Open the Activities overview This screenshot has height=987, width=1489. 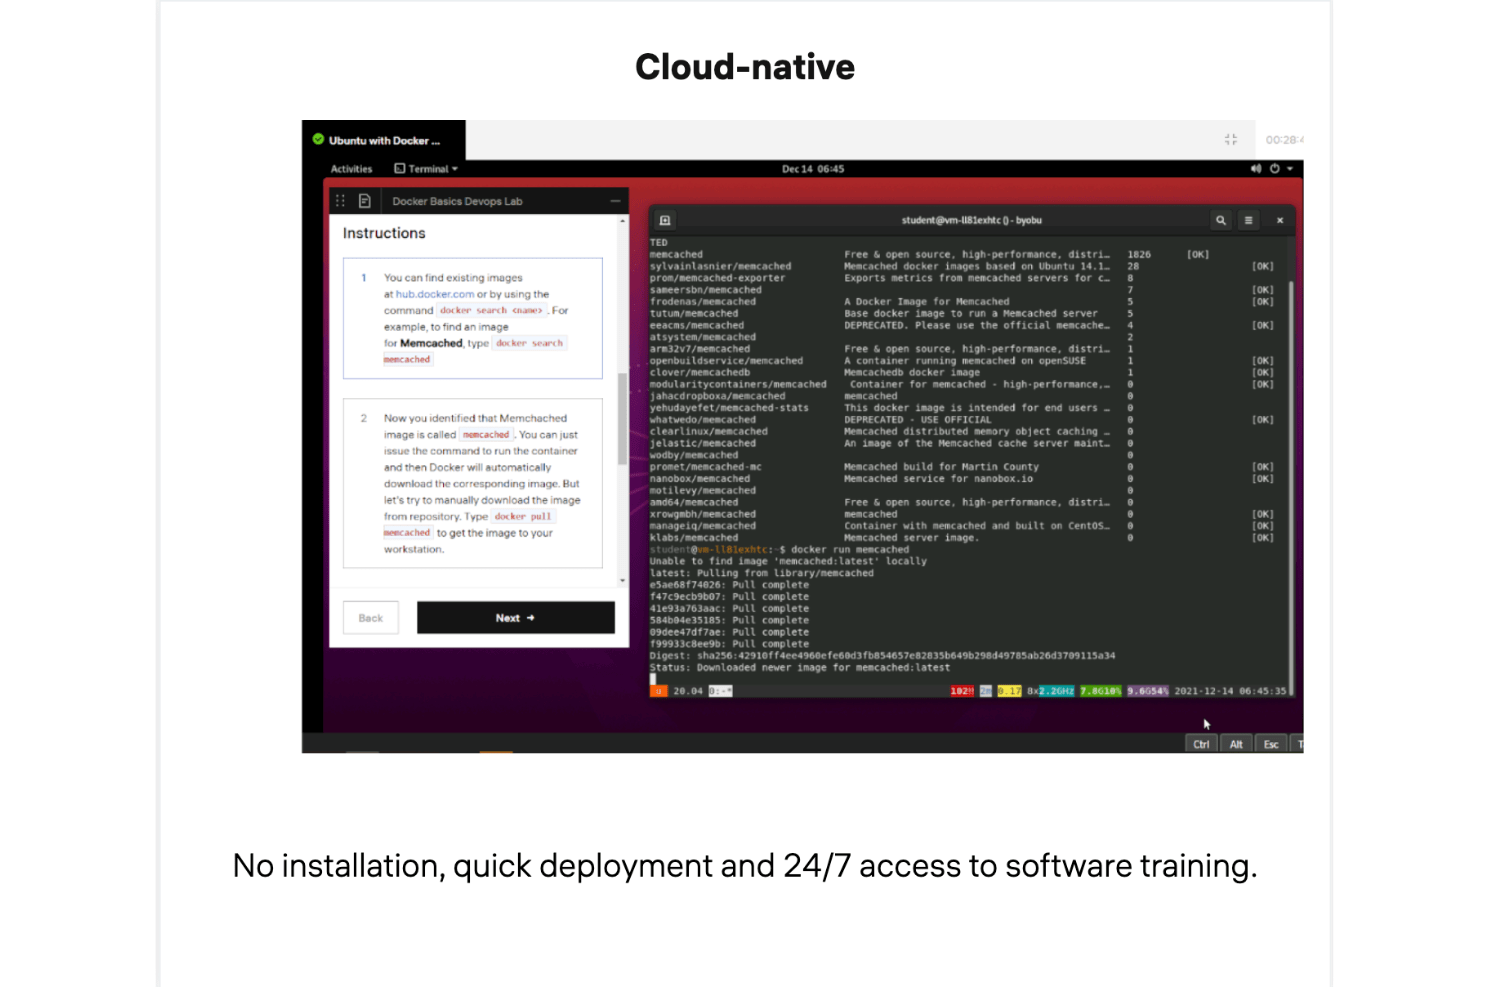click(x=351, y=169)
